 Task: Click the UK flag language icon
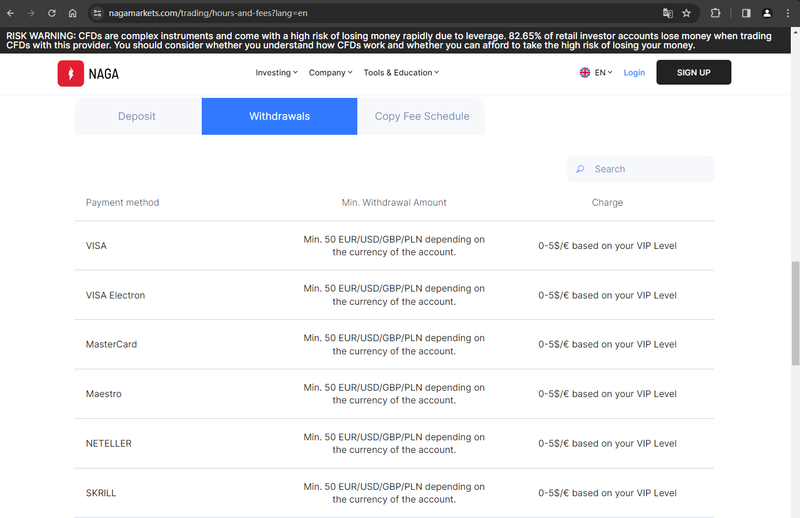coord(585,72)
